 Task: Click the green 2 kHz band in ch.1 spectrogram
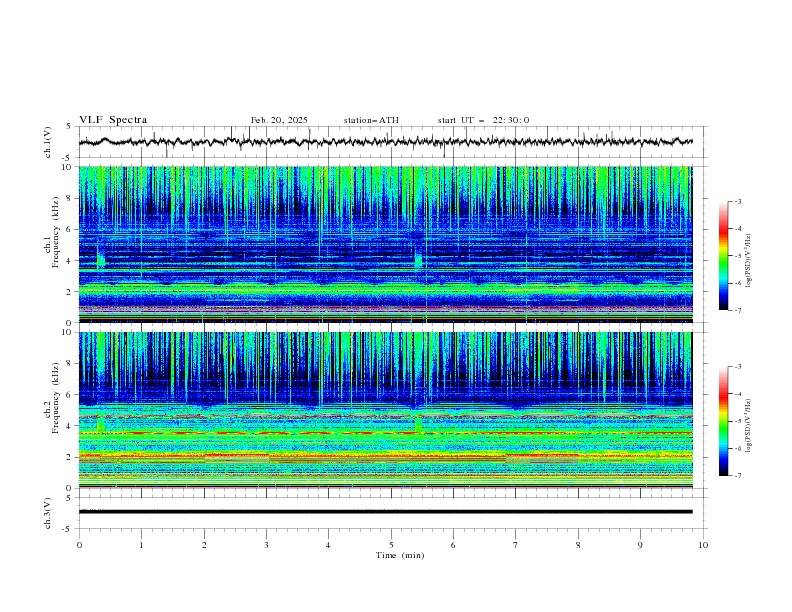click(385, 290)
